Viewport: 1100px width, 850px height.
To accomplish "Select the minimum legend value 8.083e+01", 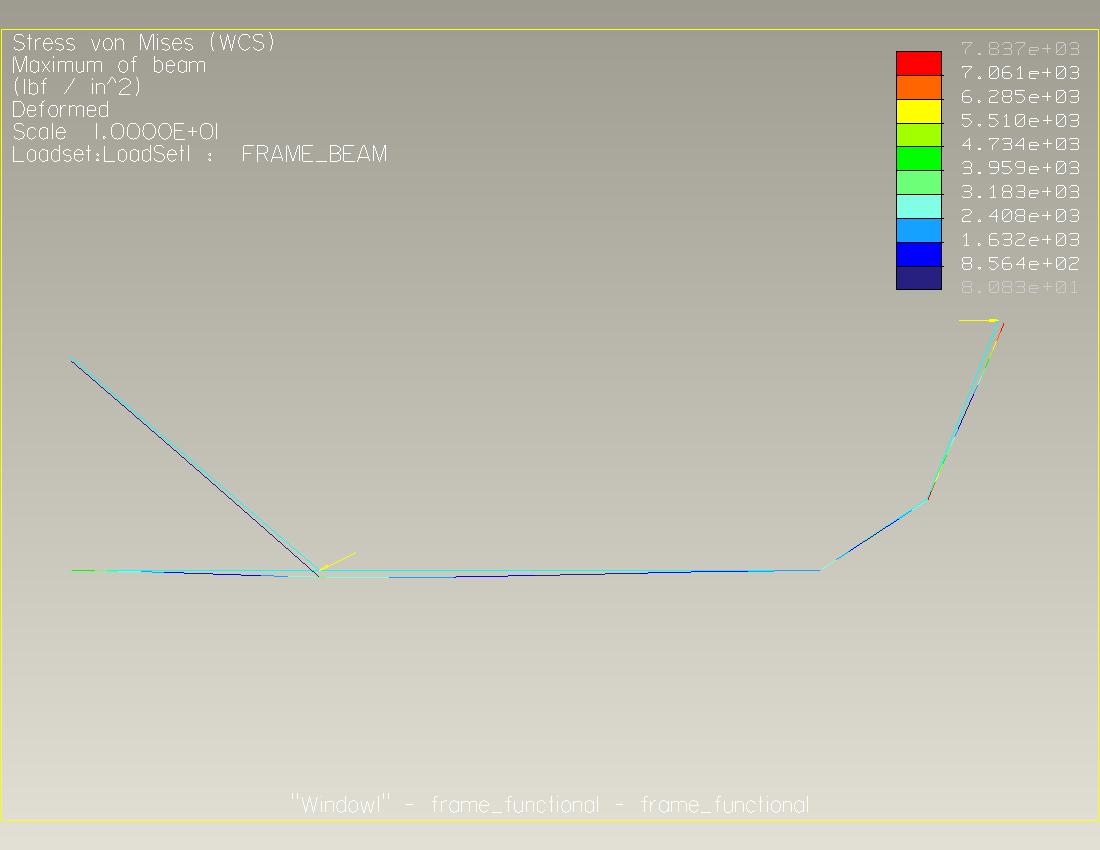I will (x=1020, y=288).
